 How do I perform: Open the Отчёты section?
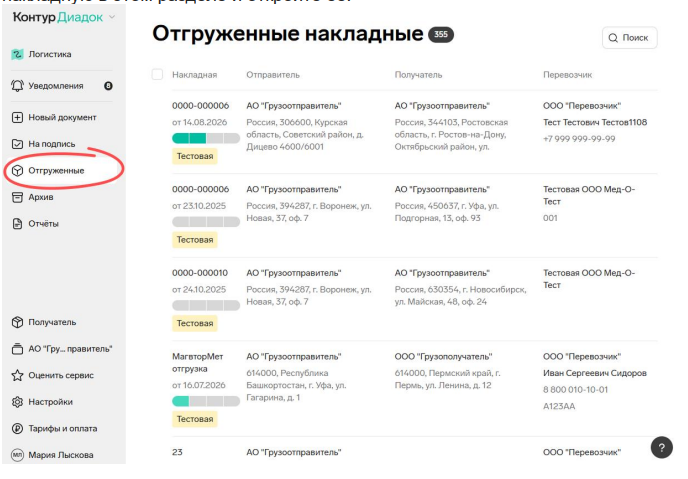43,224
